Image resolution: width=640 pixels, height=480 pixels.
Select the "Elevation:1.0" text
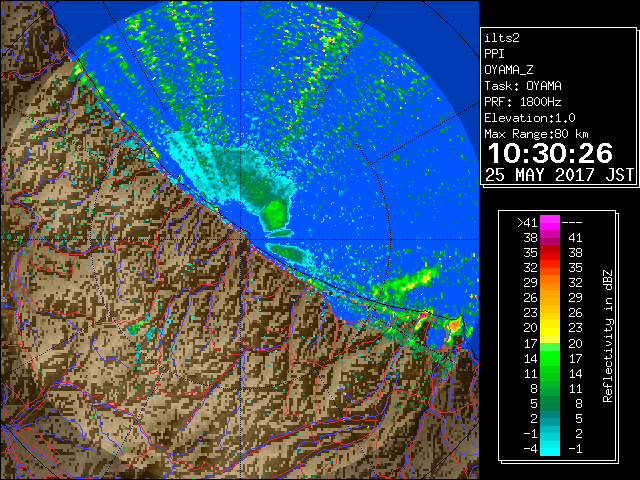click(530, 118)
